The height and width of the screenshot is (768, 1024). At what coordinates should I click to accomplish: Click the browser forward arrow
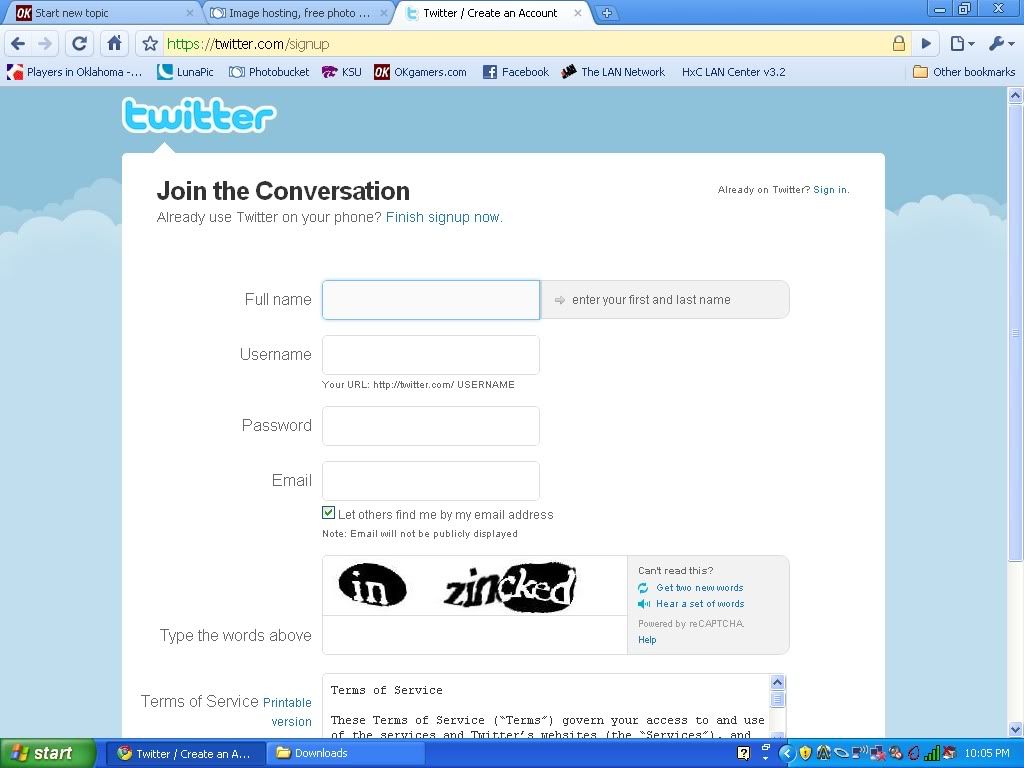[45, 44]
